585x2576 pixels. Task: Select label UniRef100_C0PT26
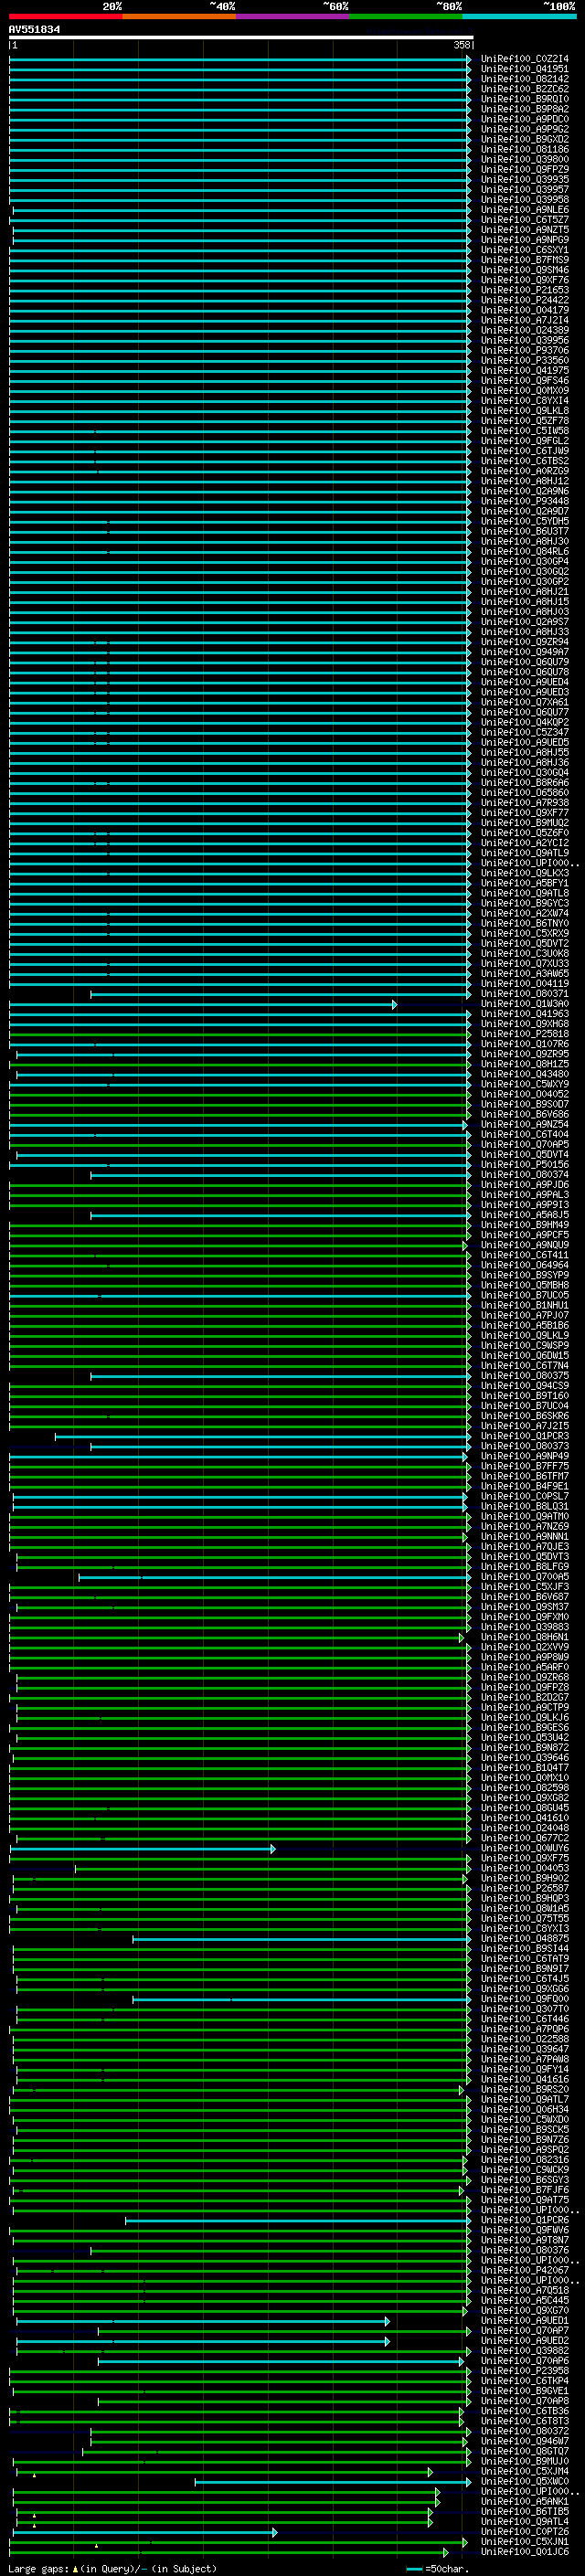[525, 2532]
